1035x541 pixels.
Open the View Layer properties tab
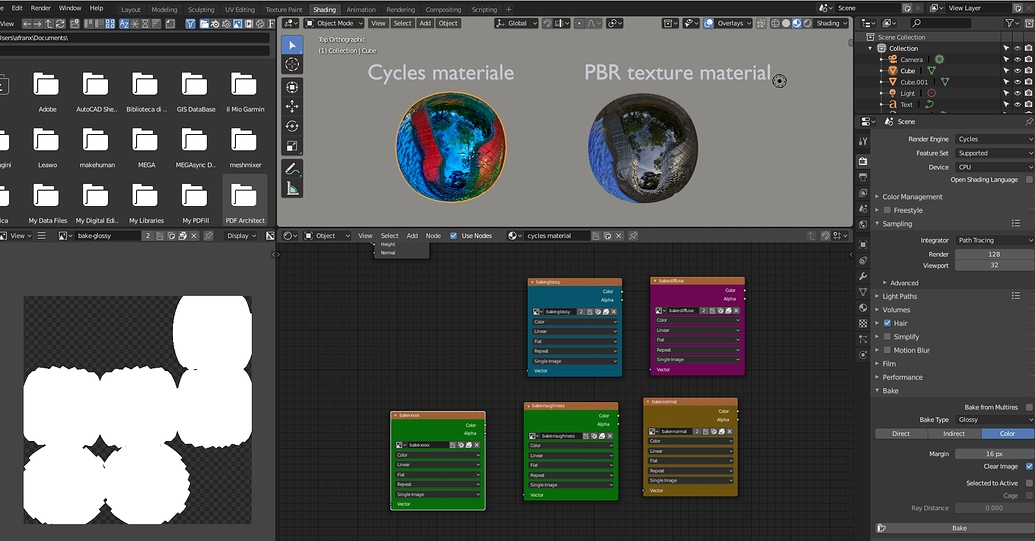[x=863, y=193]
